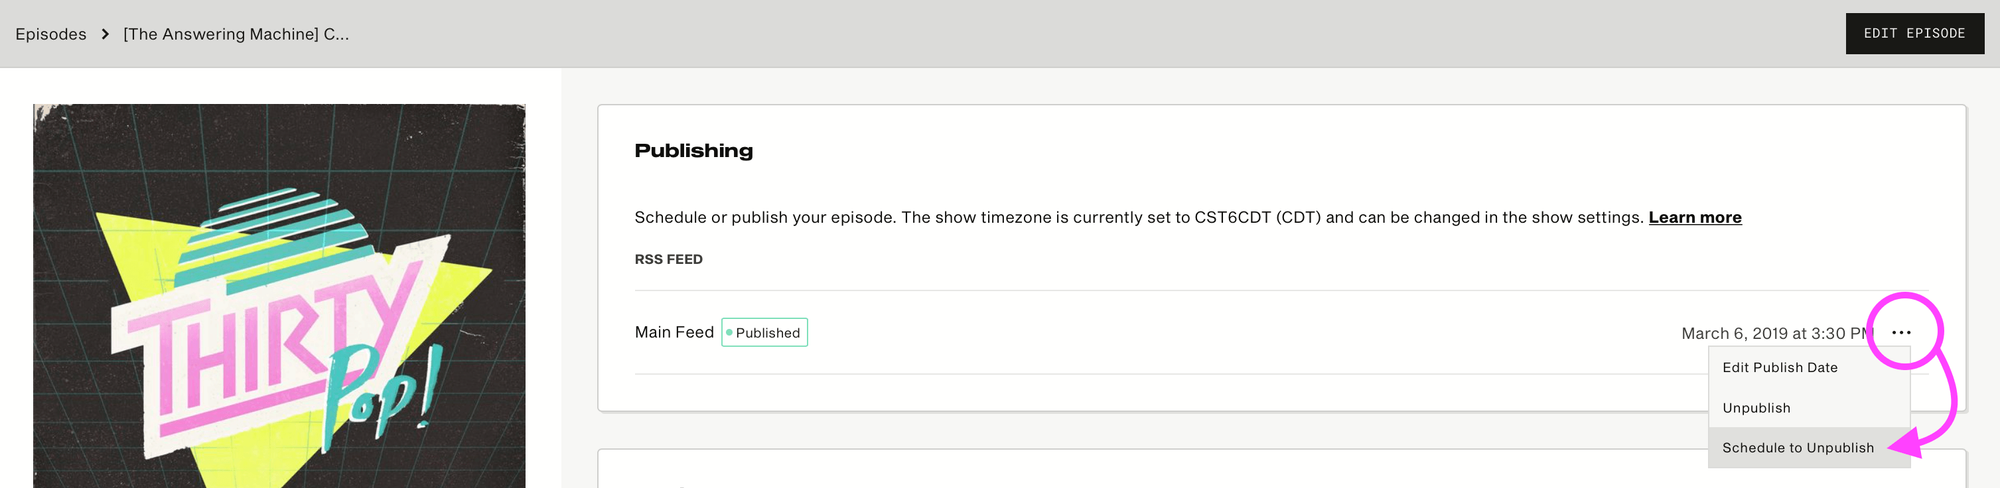Image resolution: width=2000 pixels, height=488 pixels.
Task: Choose the Unpublish menu option
Action: click(x=1756, y=408)
